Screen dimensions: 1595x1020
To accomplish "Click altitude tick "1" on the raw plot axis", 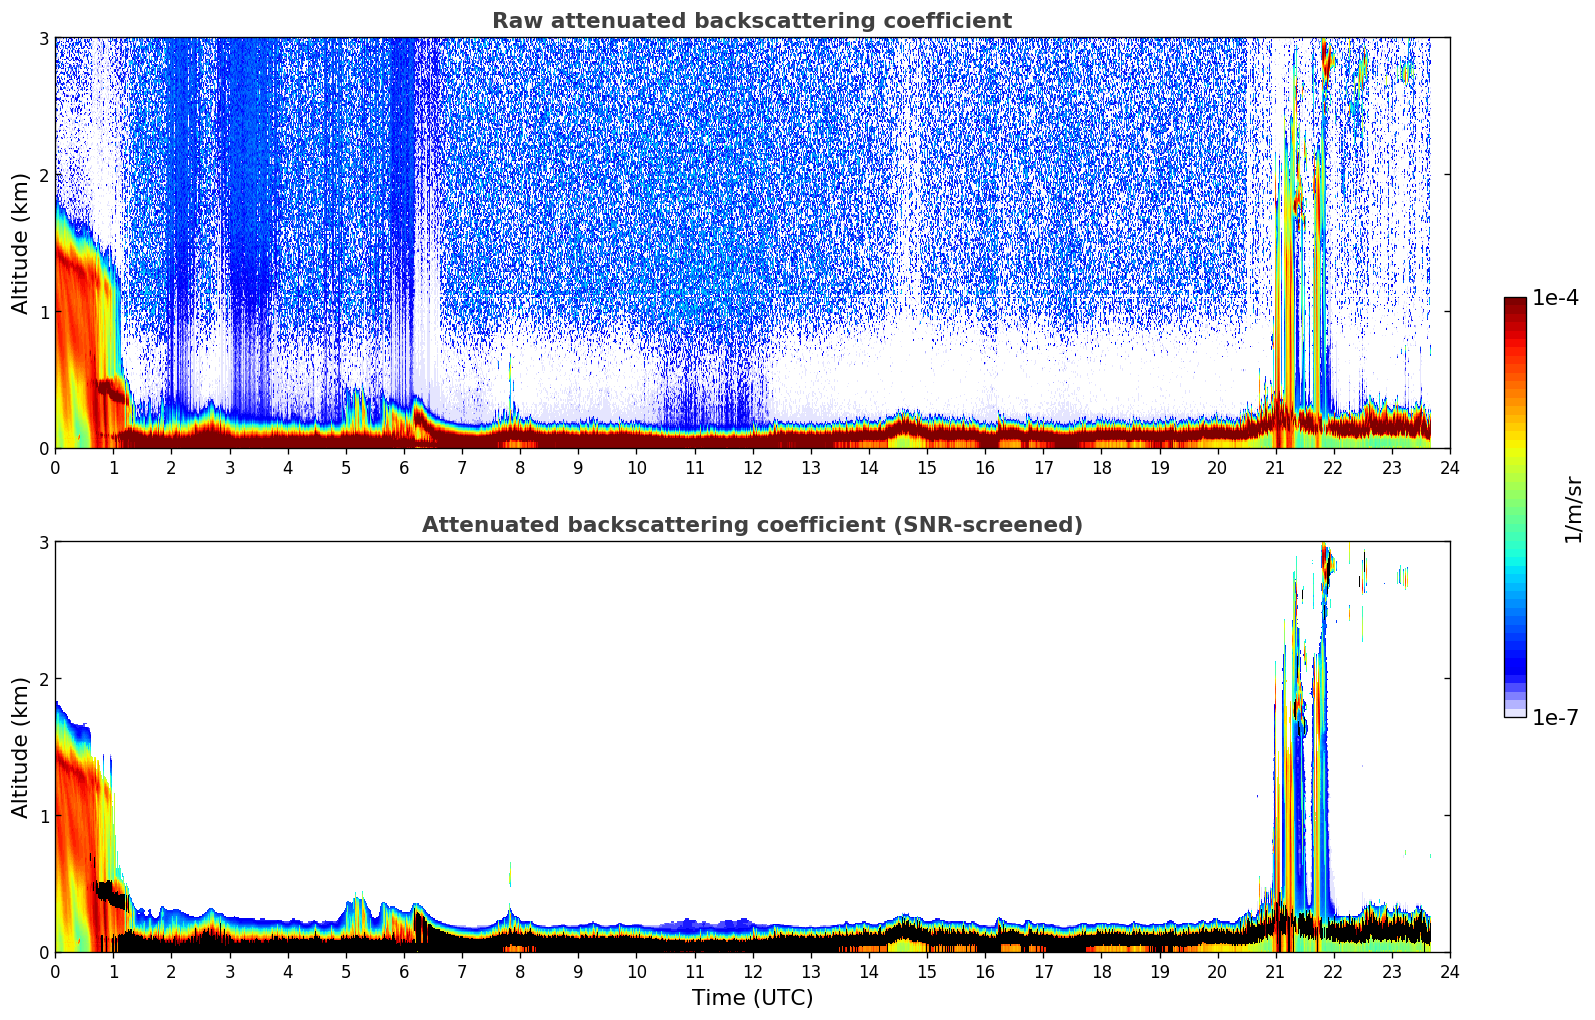I will click(44, 312).
